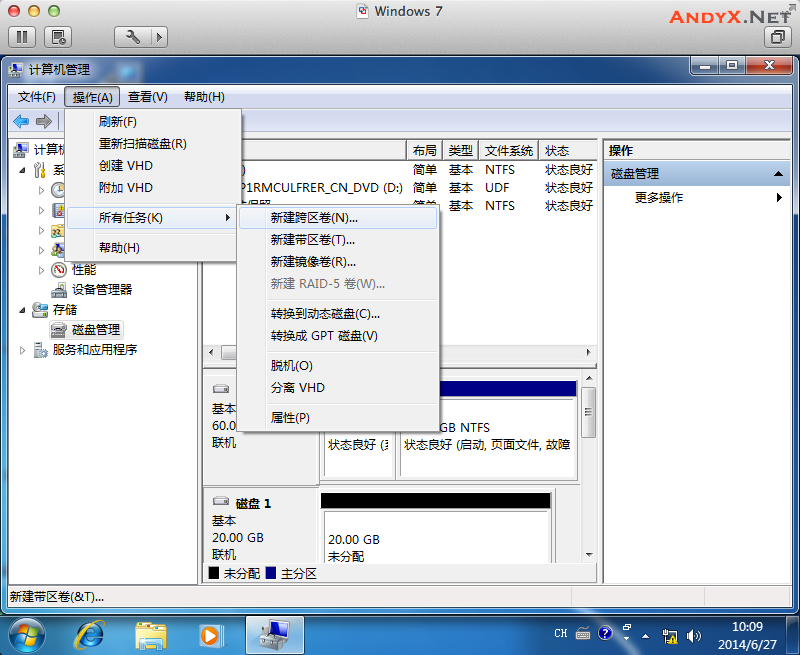This screenshot has width=800, height=655.
Task: Open the 查看(V) menu
Action: [147, 97]
